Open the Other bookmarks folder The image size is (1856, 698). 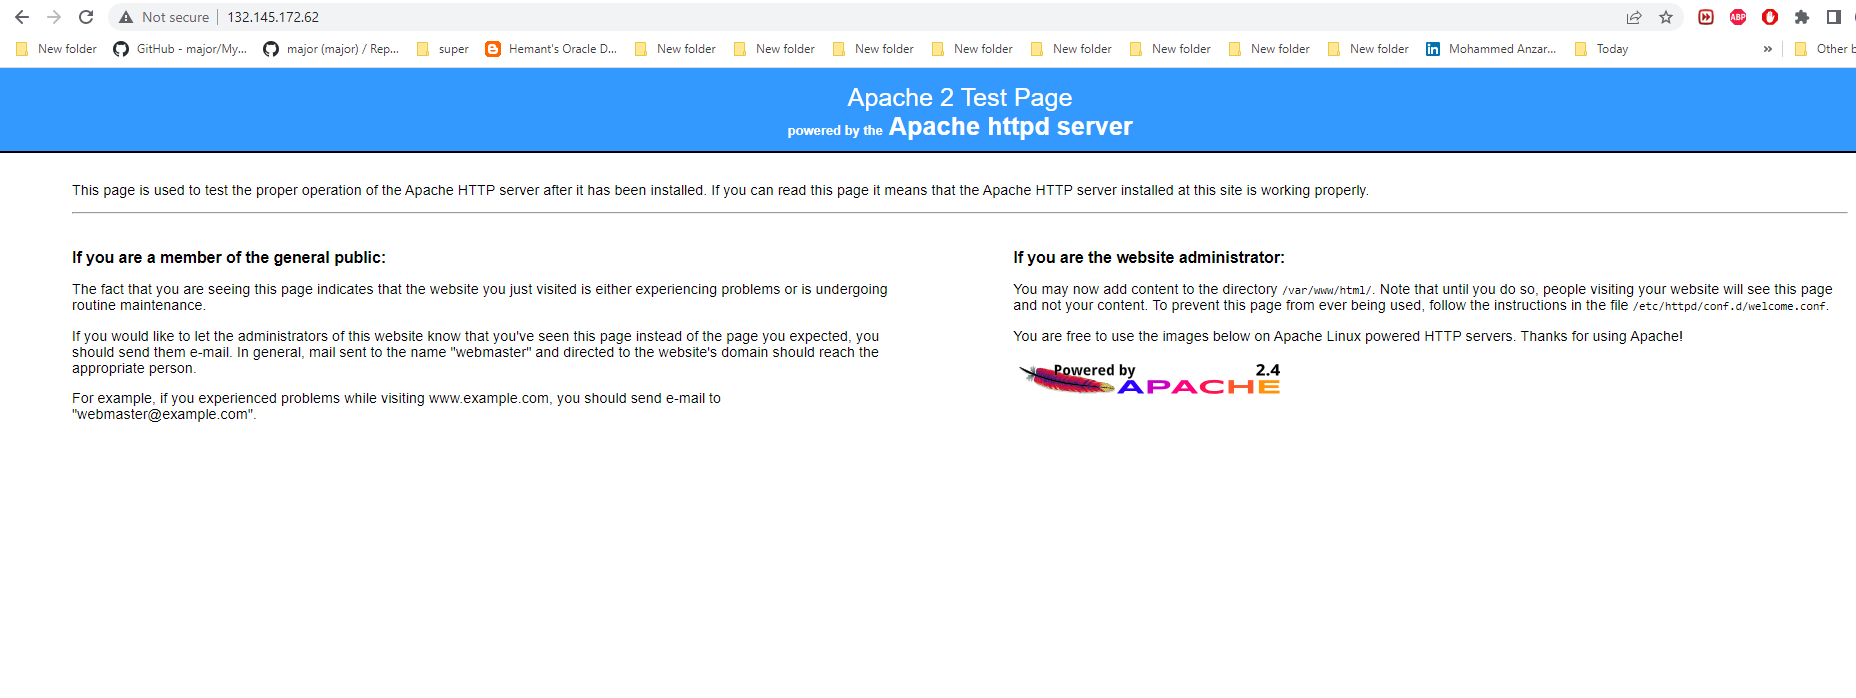(1824, 49)
